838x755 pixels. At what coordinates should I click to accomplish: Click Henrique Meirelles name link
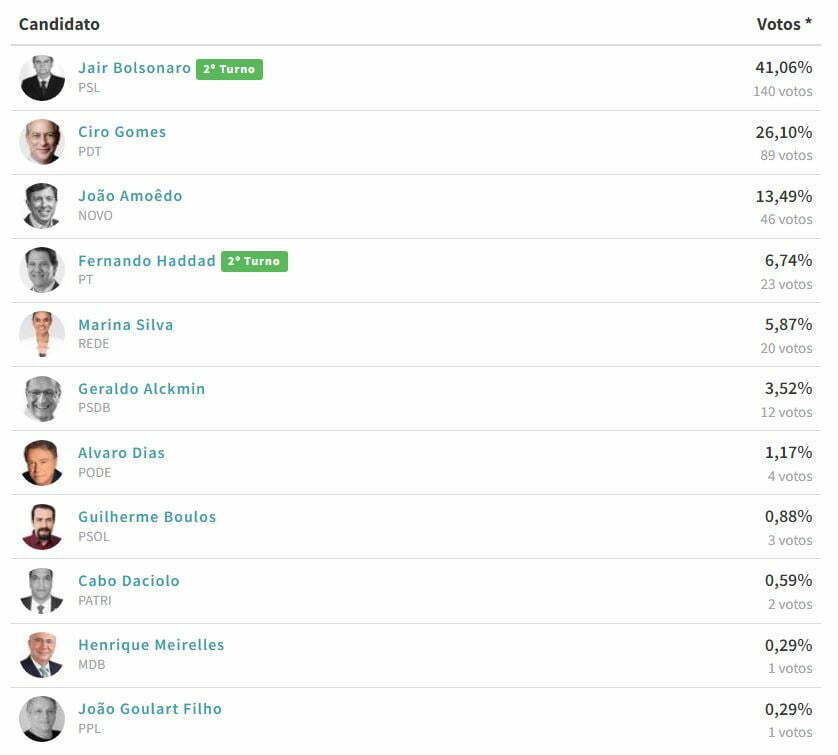click(x=151, y=645)
